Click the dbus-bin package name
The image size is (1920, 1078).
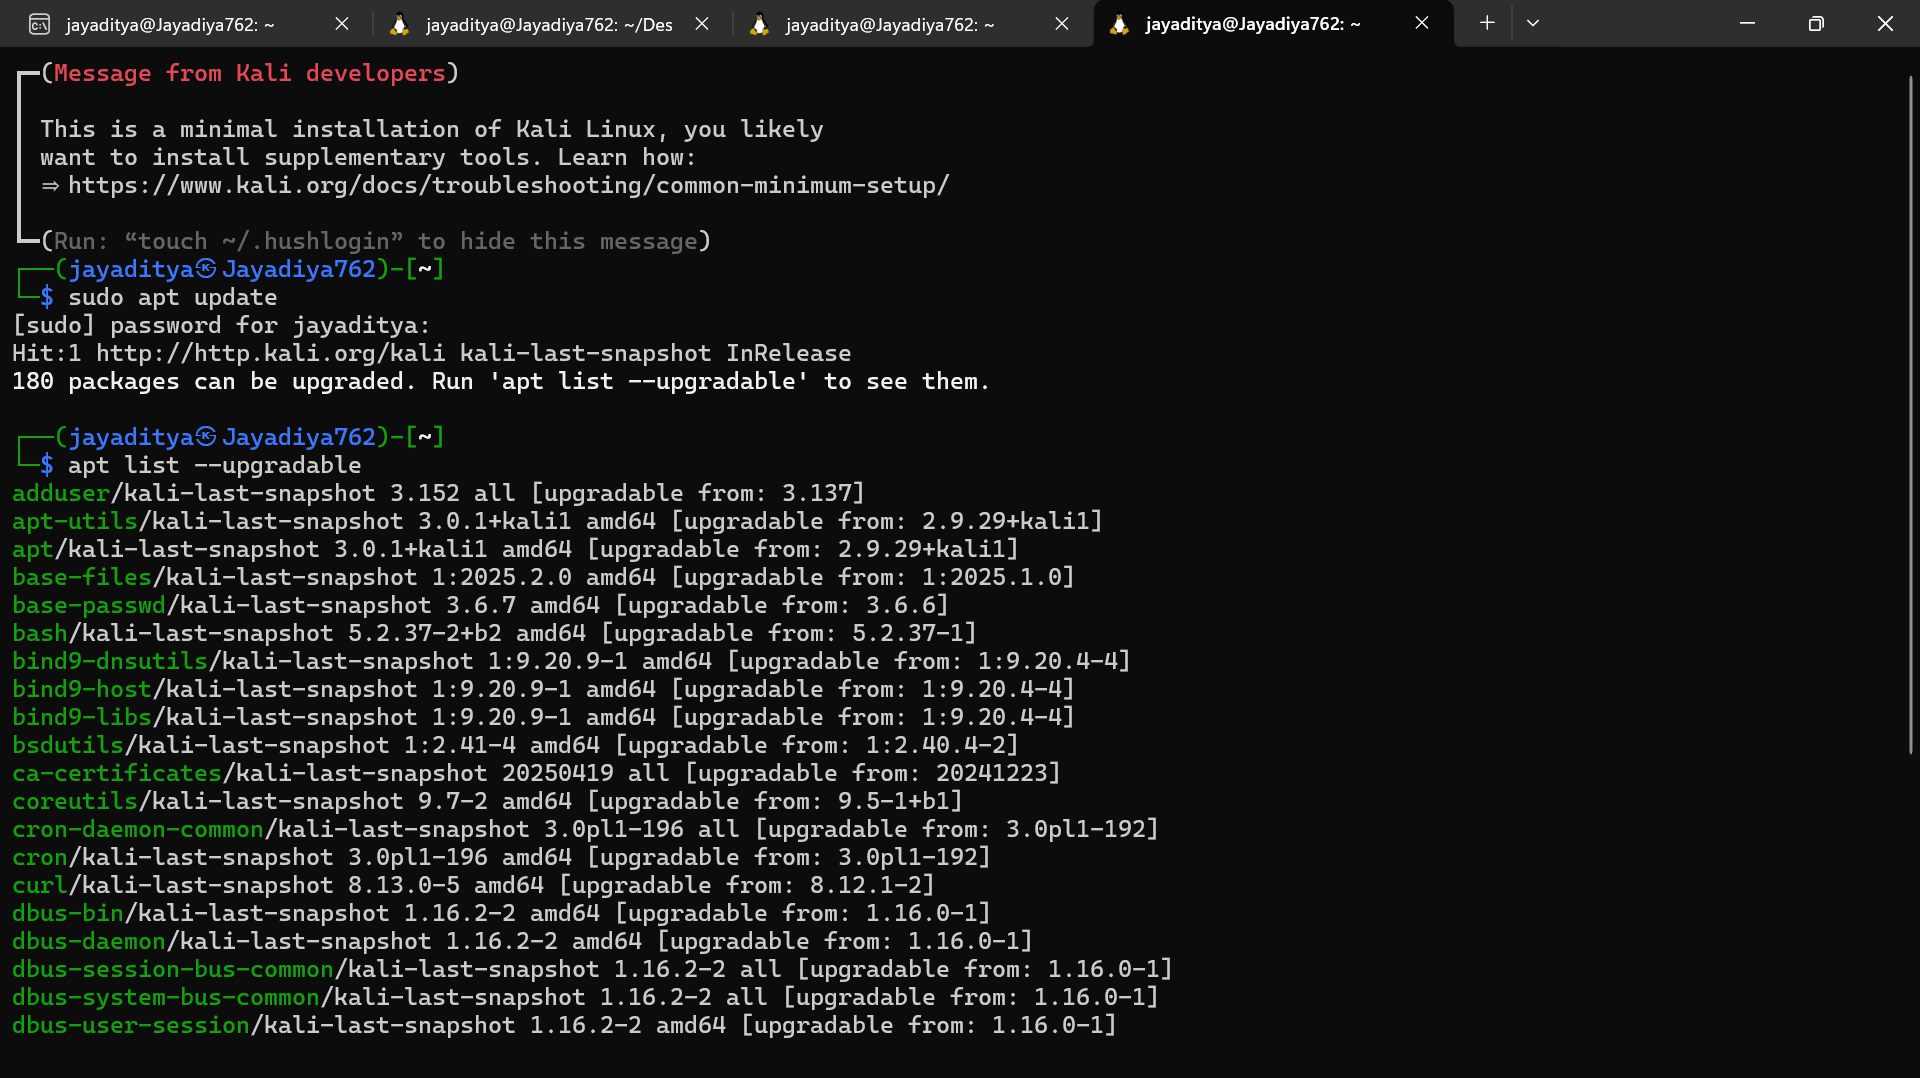[68, 914]
